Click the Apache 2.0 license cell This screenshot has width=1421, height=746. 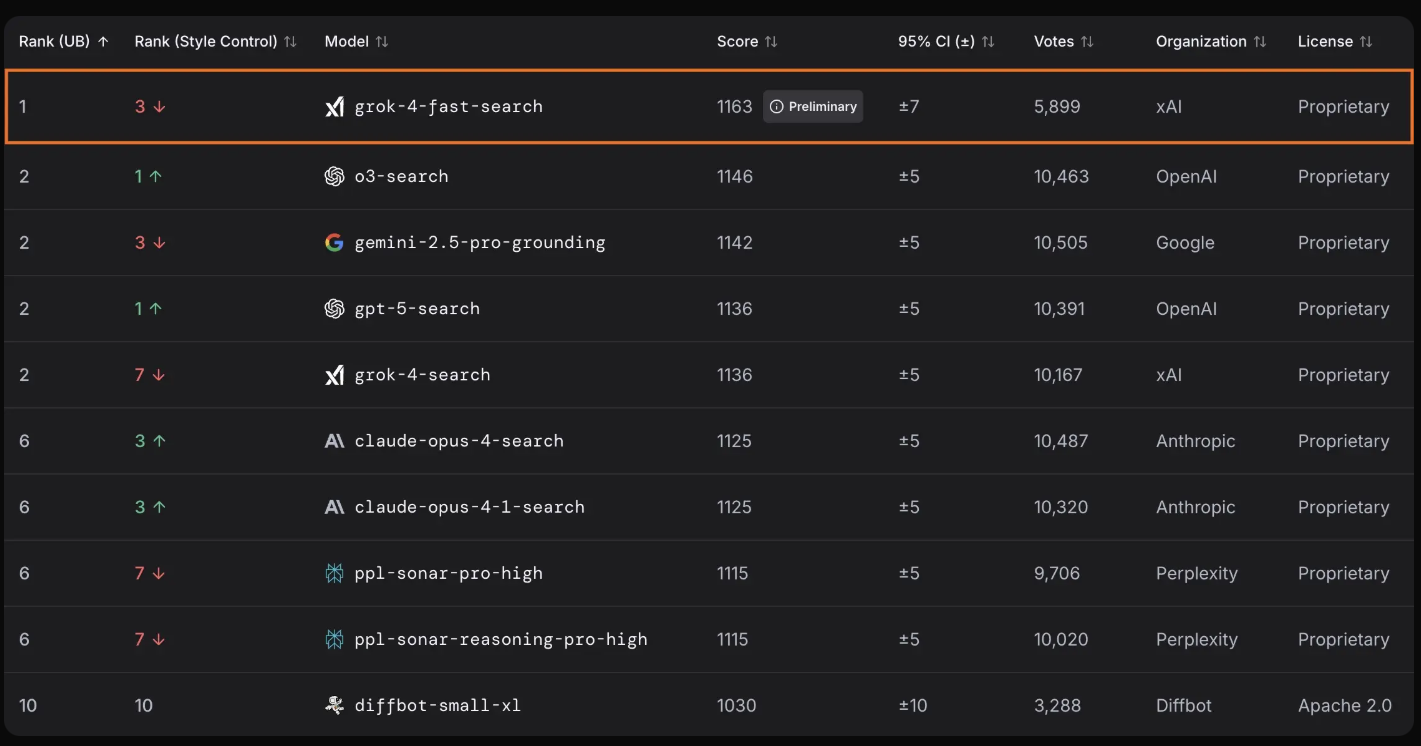[x=1345, y=705]
